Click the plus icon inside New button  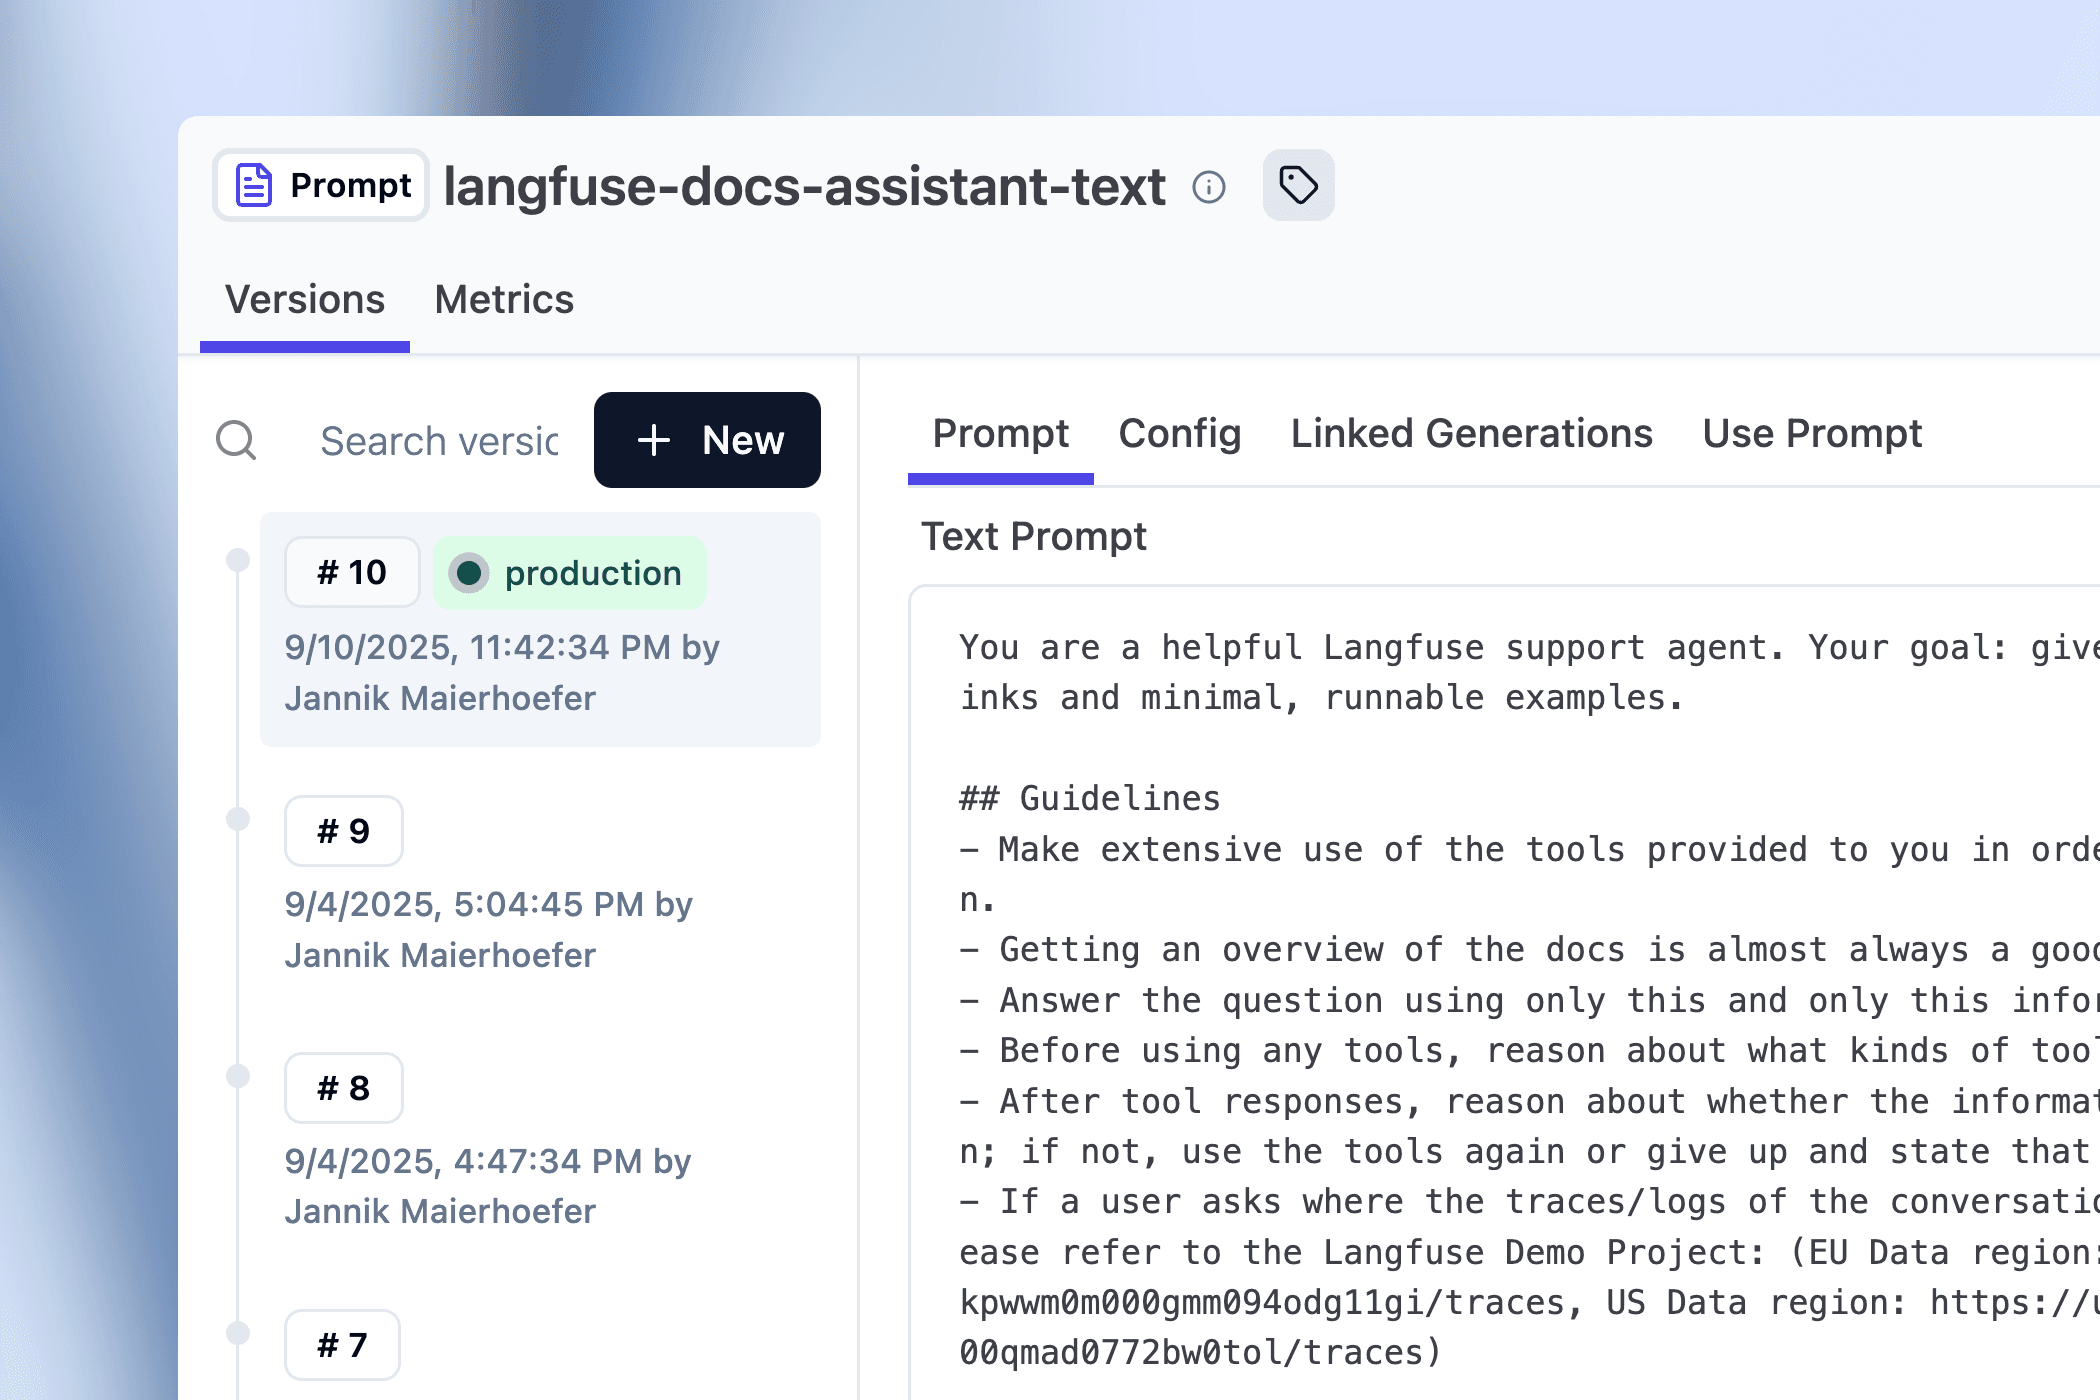click(x=654, y=440)
